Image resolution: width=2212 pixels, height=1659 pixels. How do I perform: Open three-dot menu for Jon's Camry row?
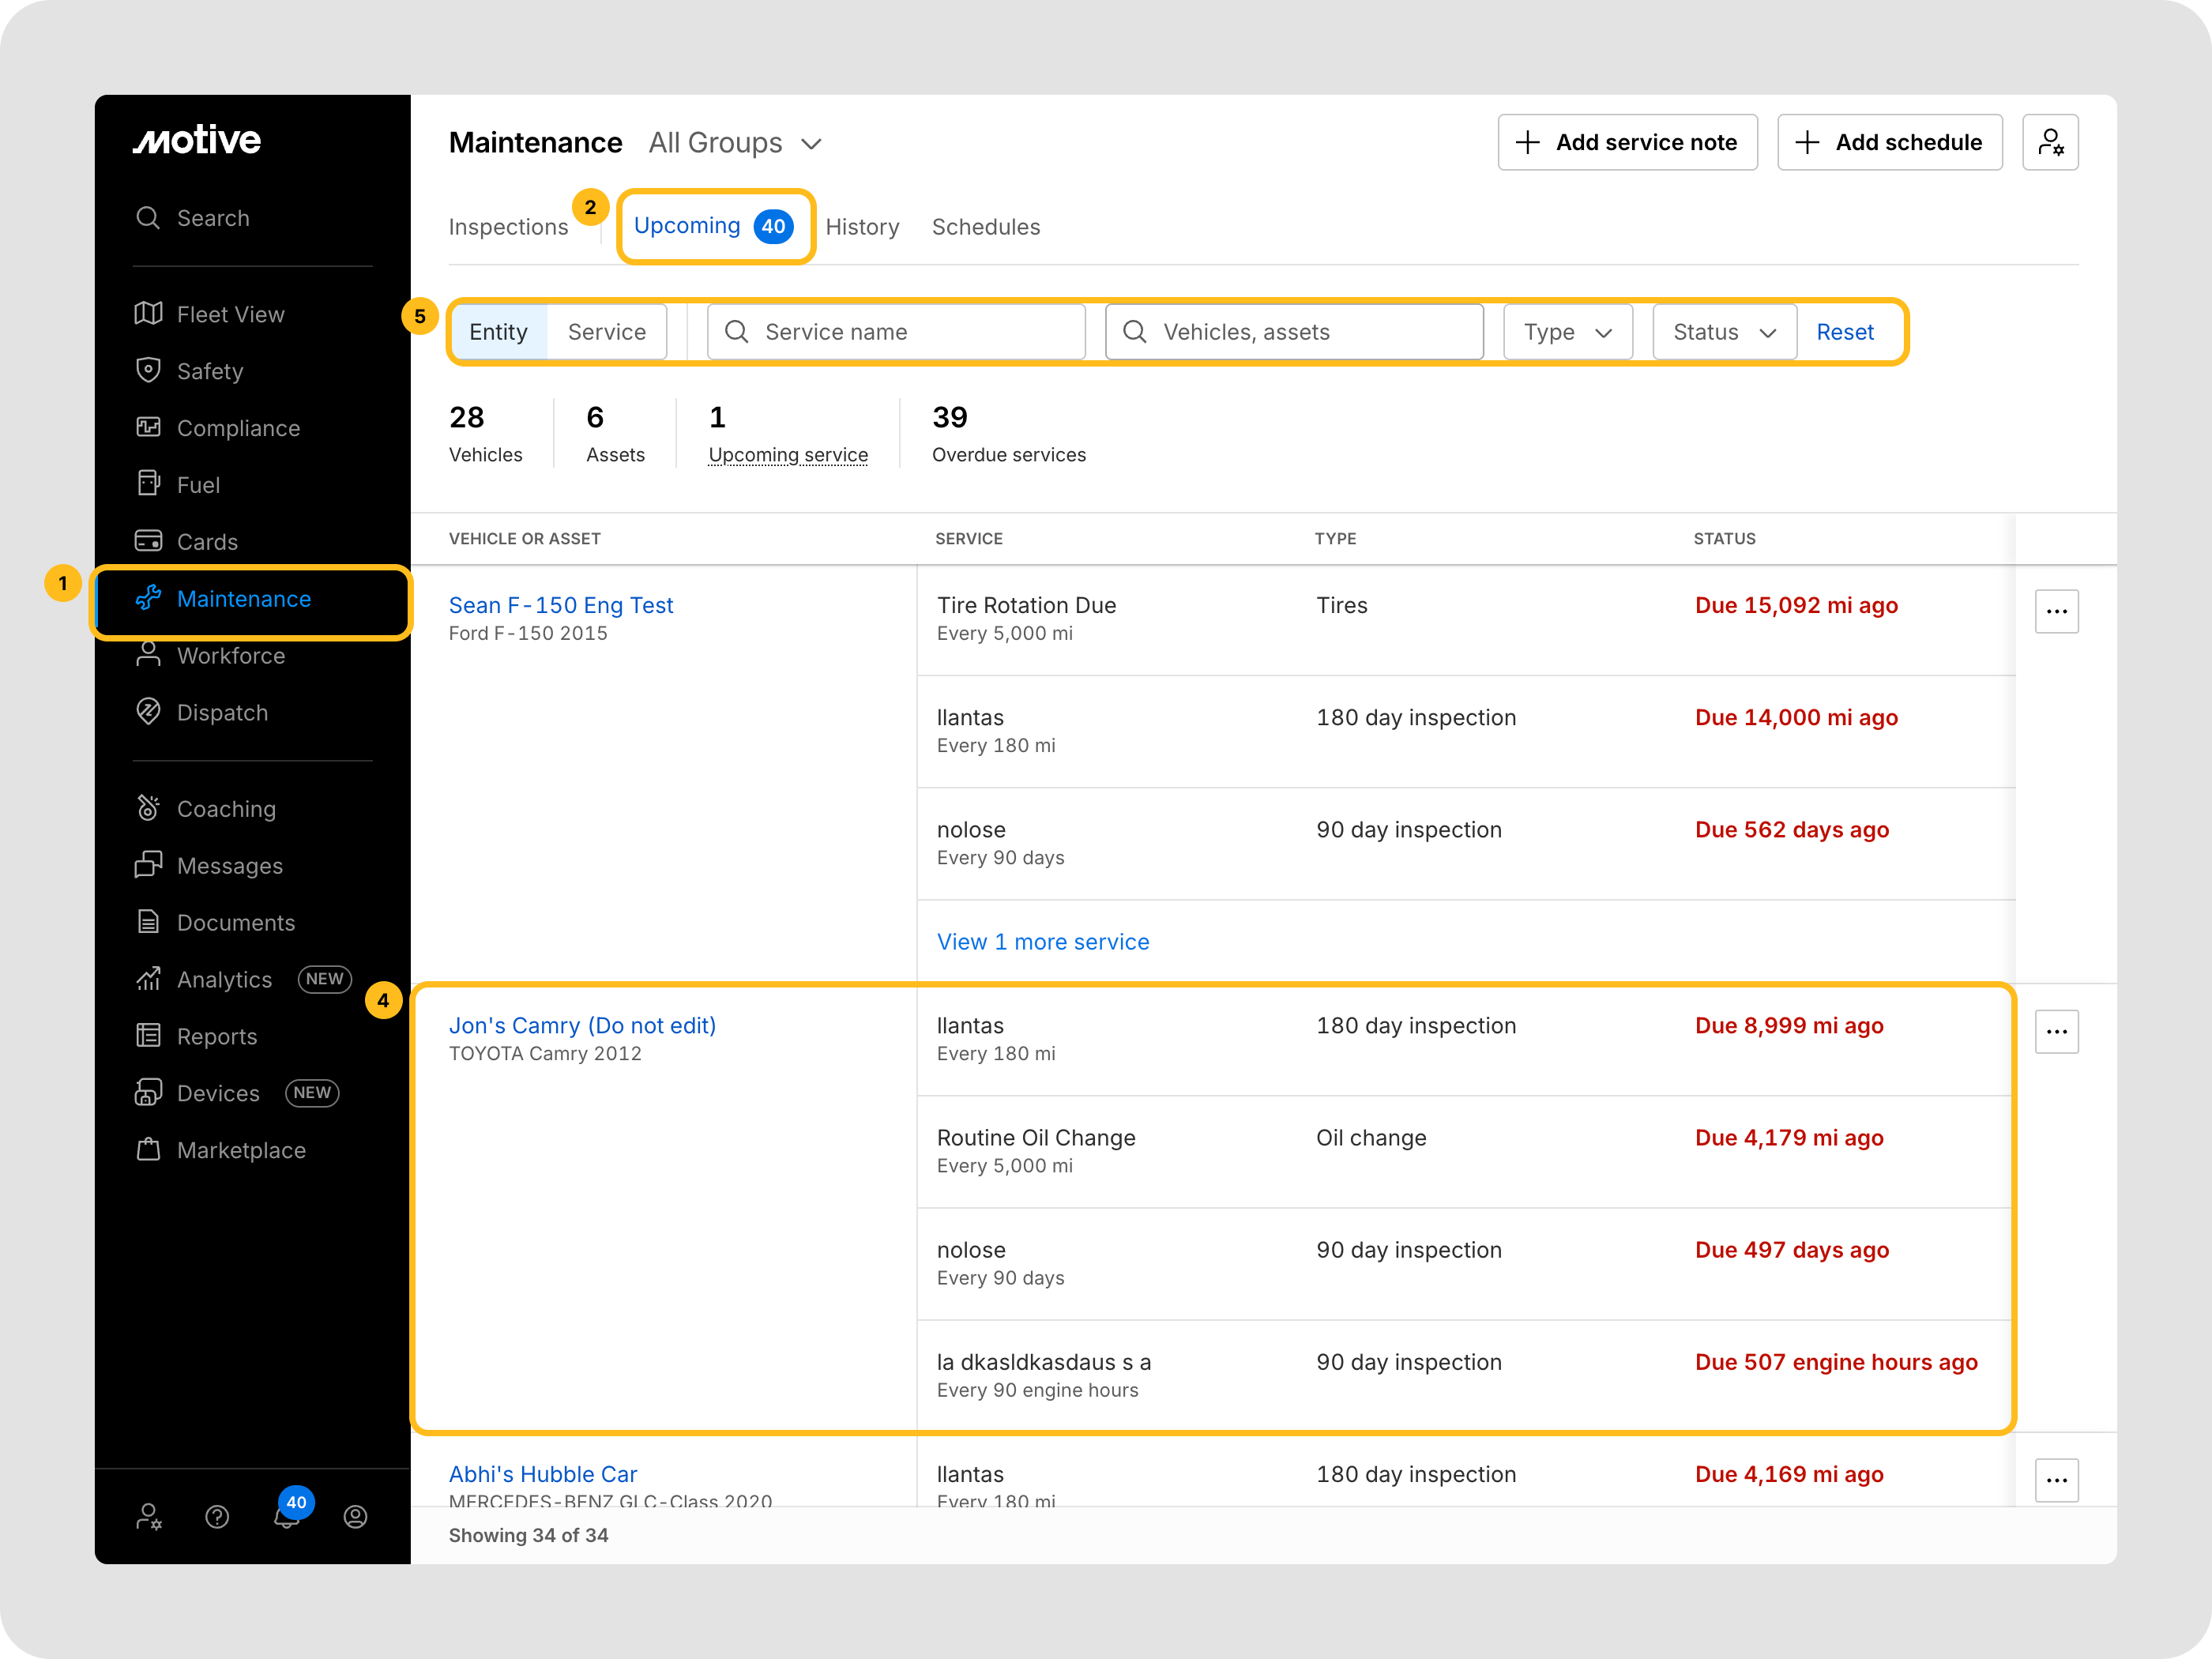(2056, 1031)
